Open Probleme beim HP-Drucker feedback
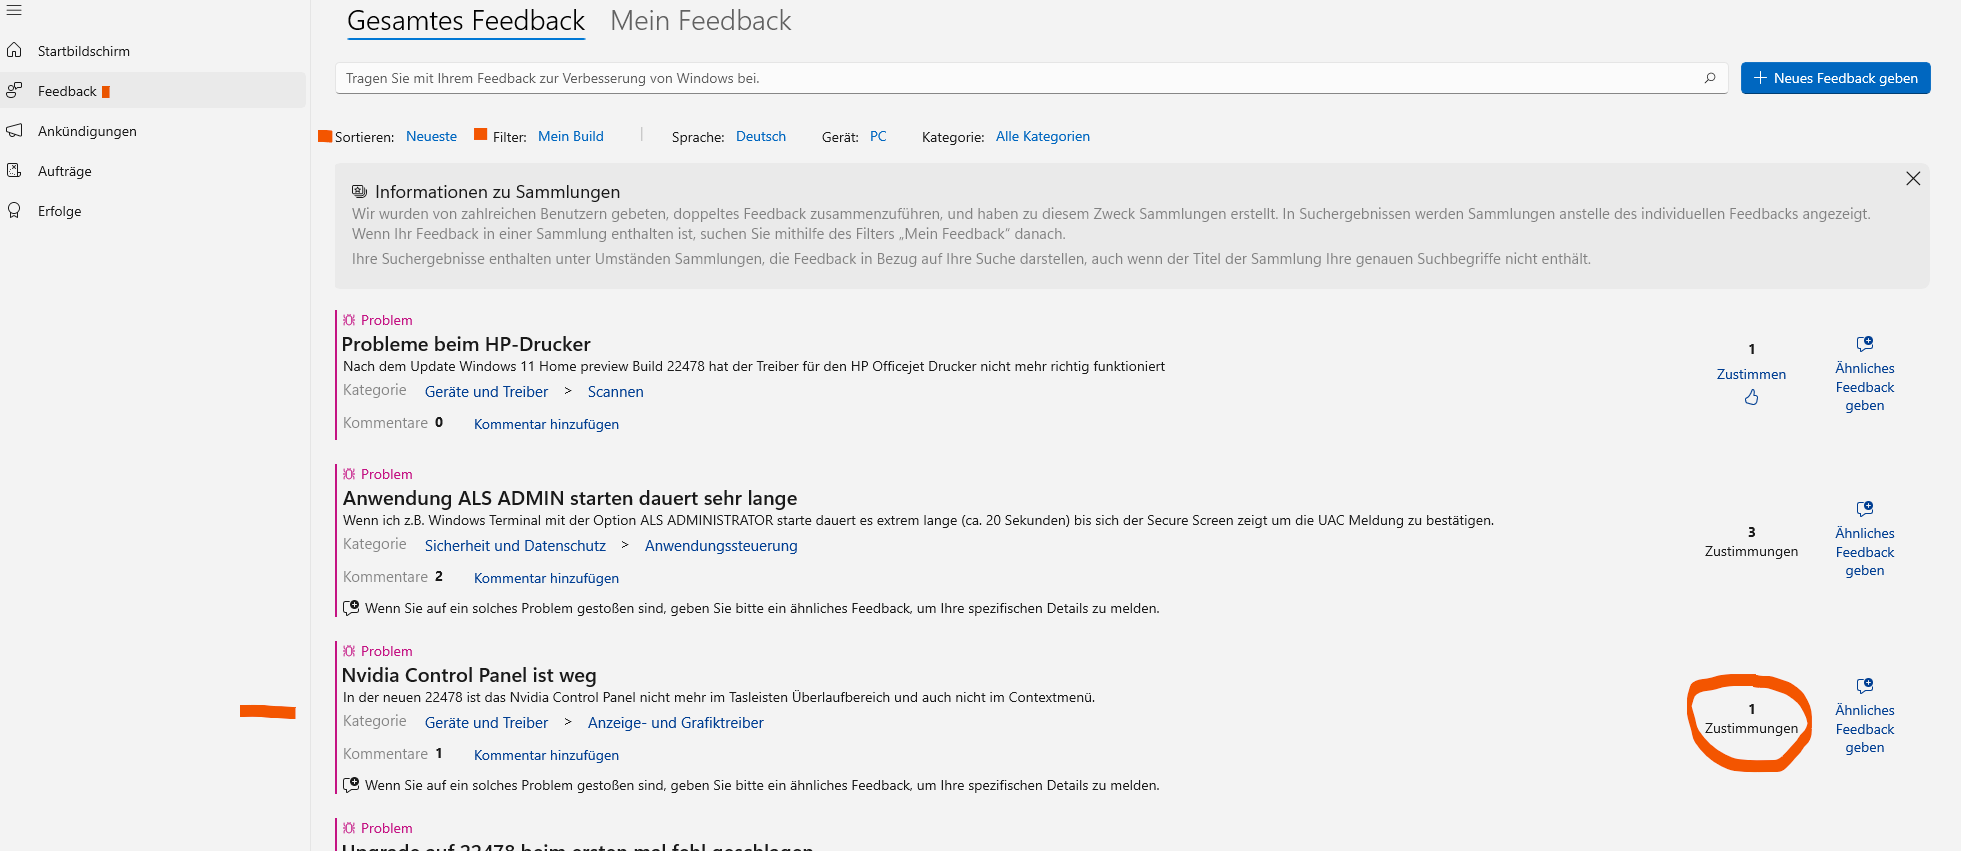This screenshot has height=851, width=1961. [x=466, y=344]
